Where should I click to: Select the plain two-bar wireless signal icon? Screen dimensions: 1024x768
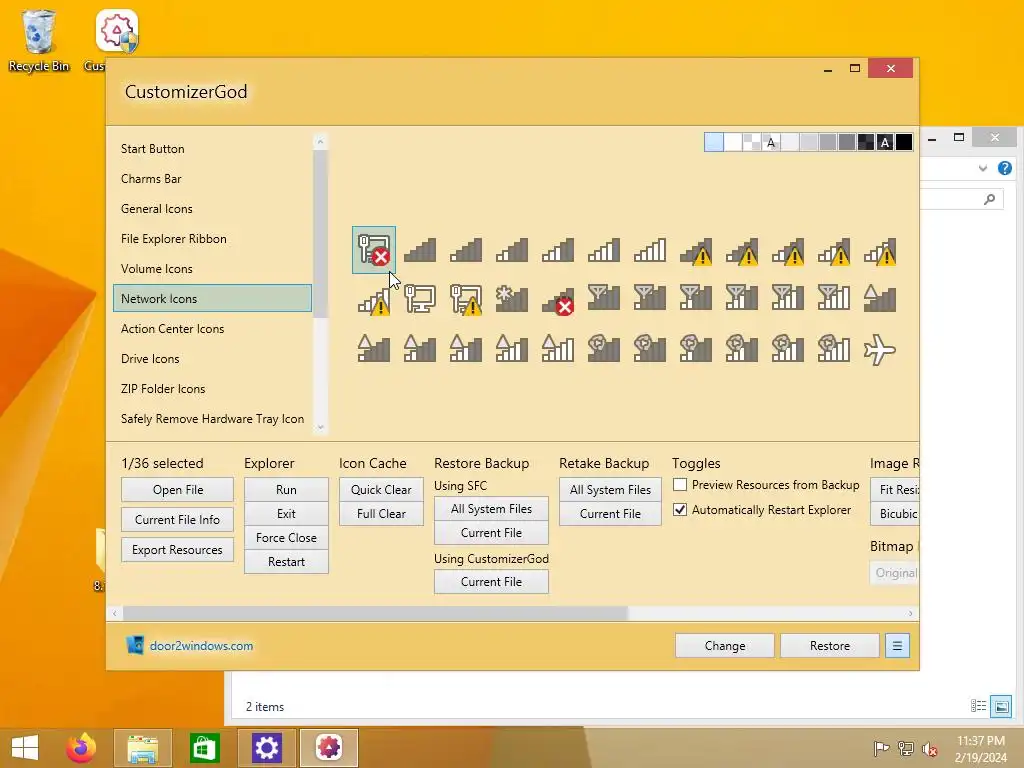click(512, 250)
